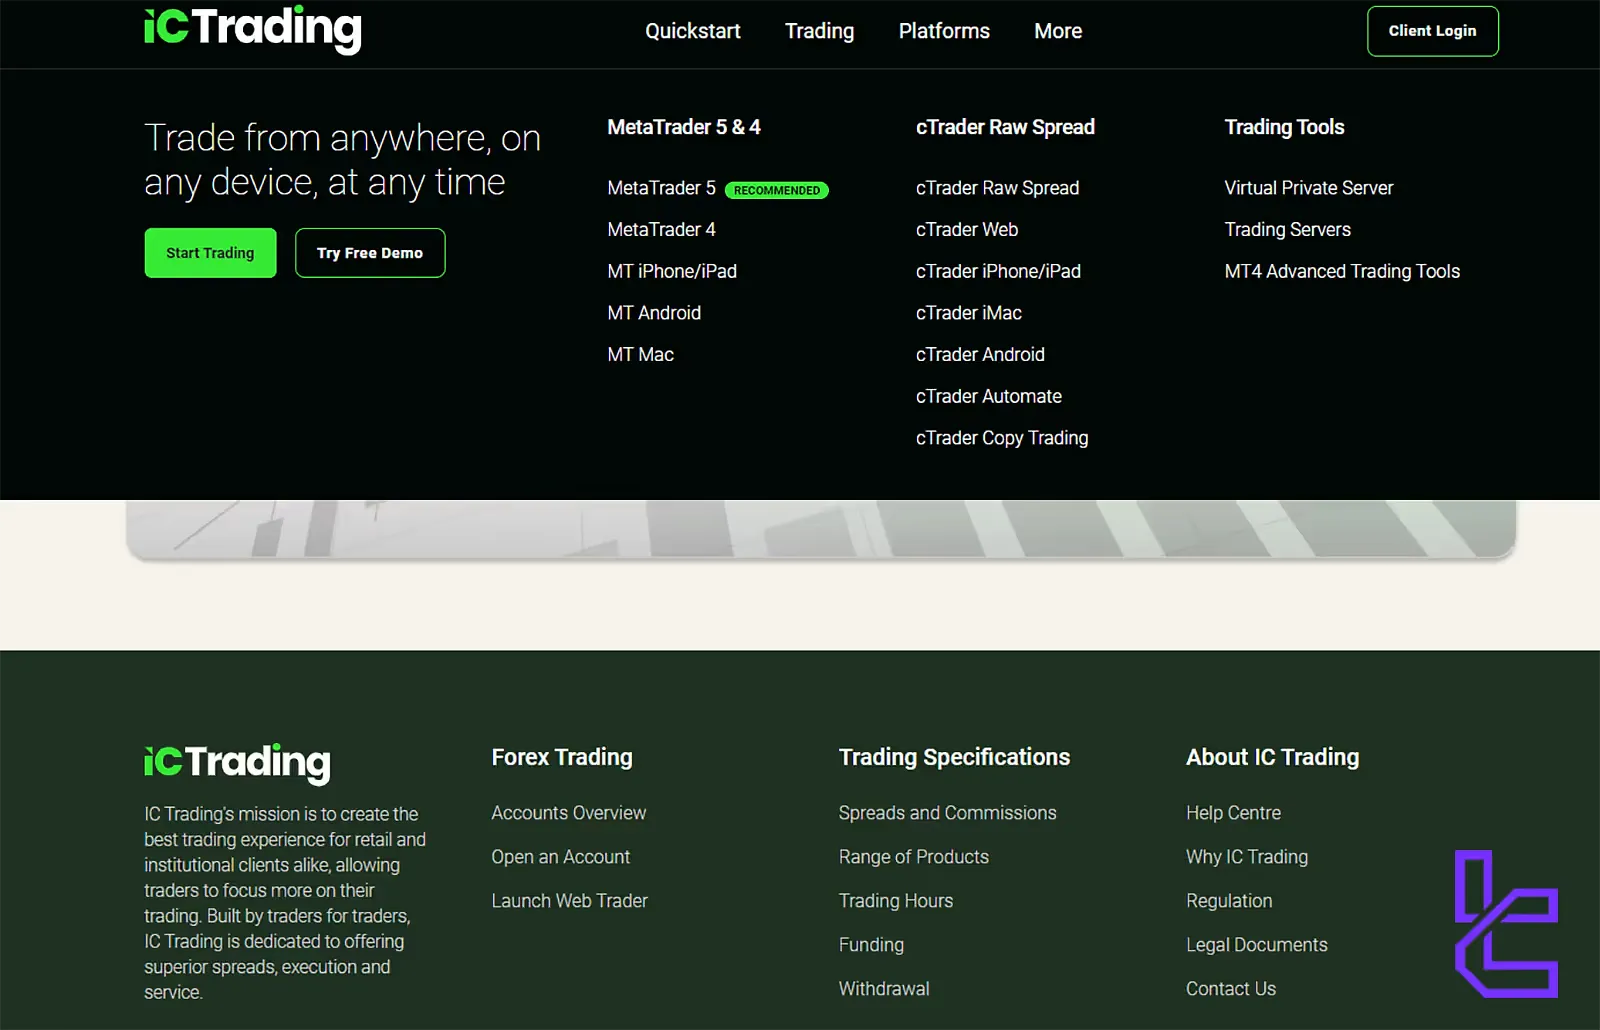Open Help Centre footer link
This screenshot has height=1030, width=1600.
1233,813
